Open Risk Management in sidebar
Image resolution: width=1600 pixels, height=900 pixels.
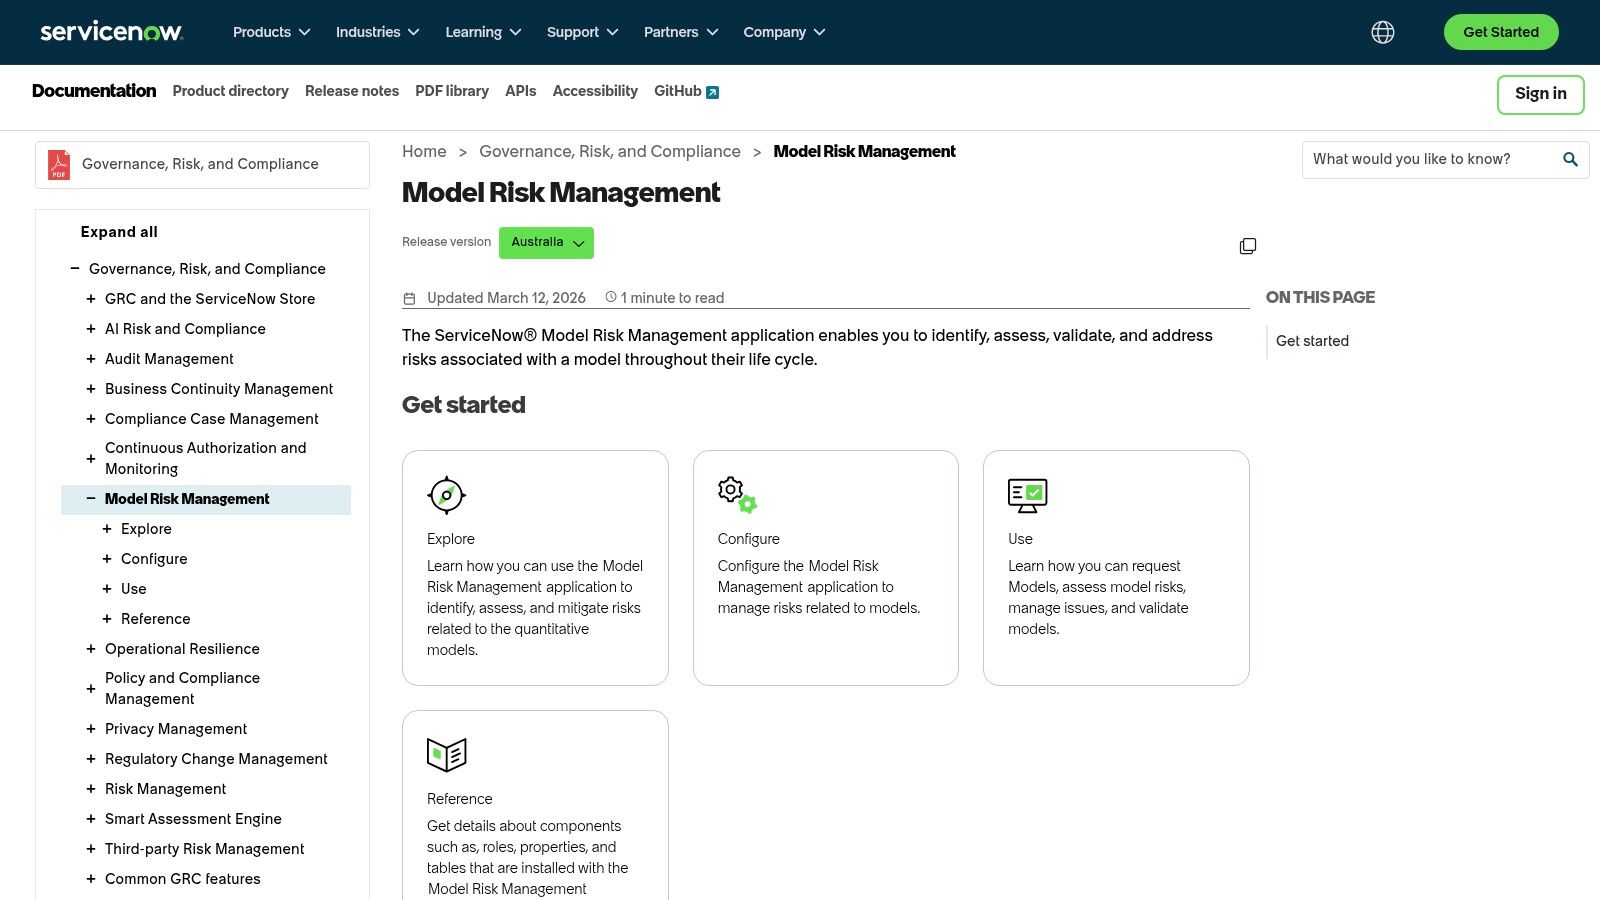click(x=165, y=789)
